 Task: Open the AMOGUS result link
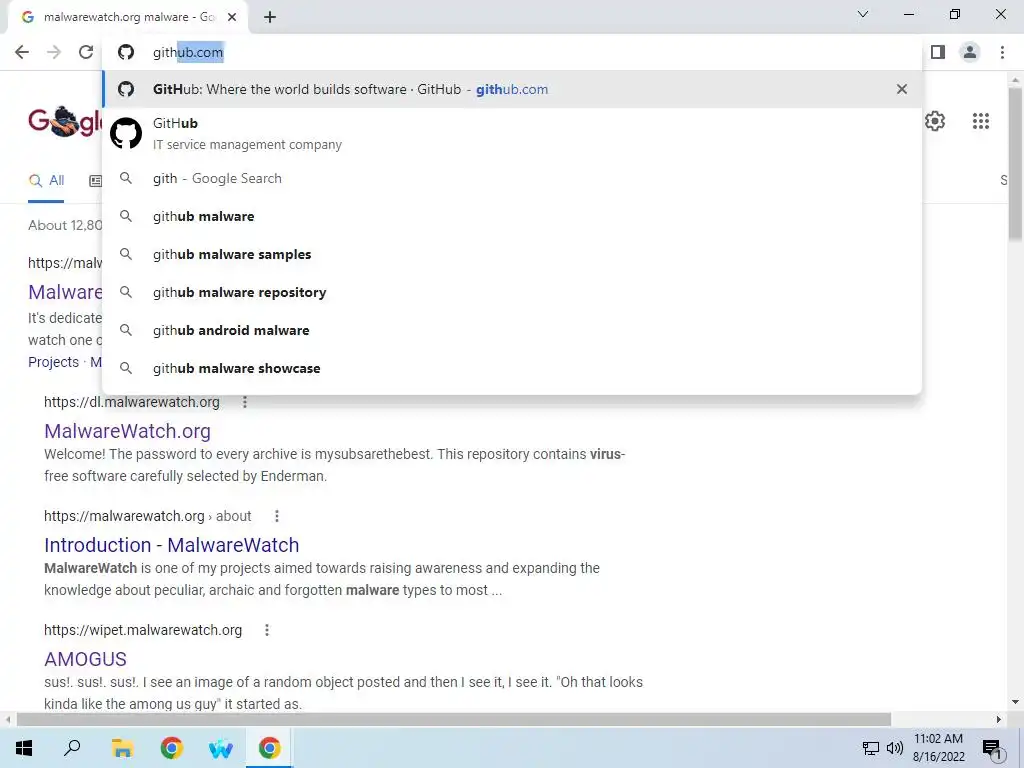coord(86,659)
